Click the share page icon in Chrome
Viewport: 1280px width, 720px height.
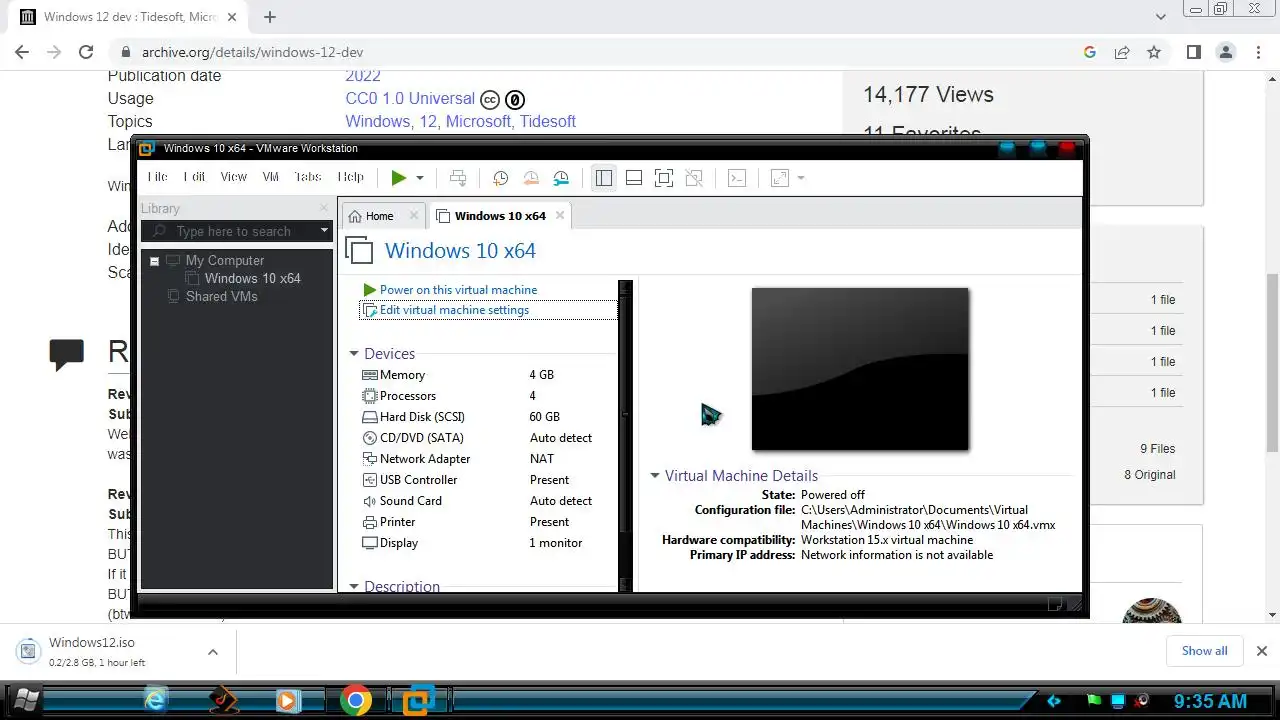pyautogui.click(x=1122, y=52)
